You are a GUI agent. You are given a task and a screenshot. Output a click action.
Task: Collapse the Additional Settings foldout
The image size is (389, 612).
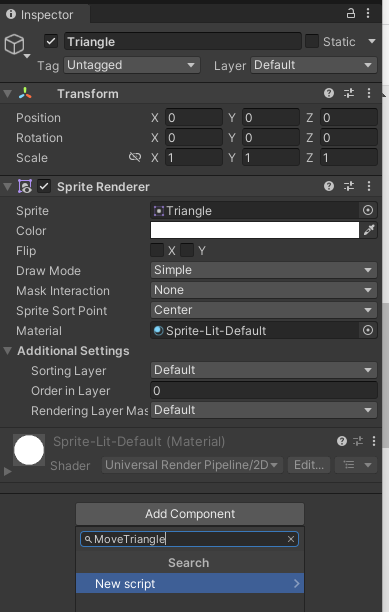[7, 350]
